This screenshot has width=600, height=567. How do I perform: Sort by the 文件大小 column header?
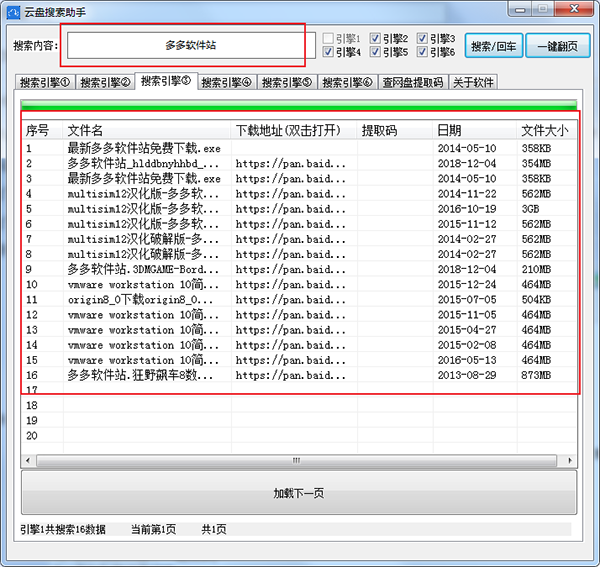547,130
